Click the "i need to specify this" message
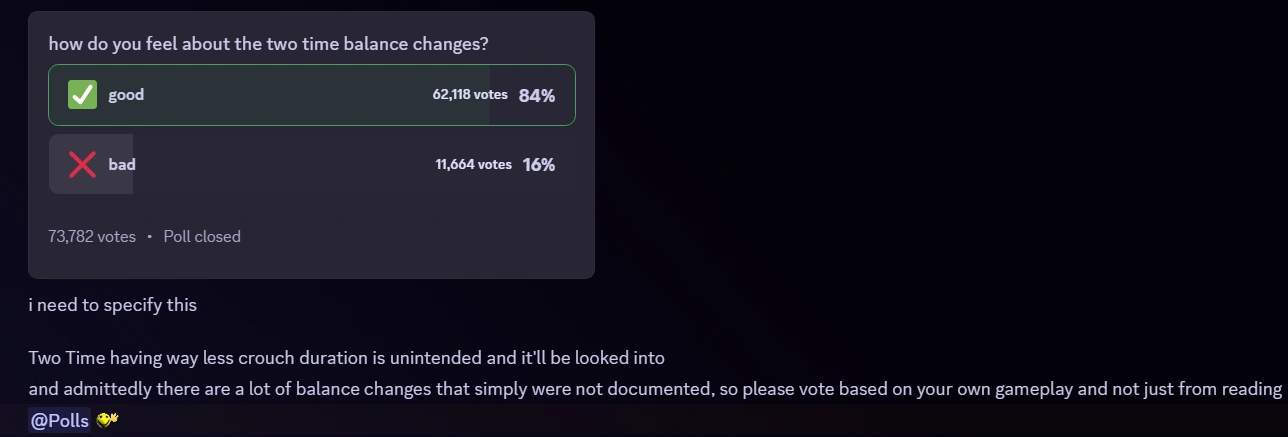This screenshot has height=437, width=1288. [x=113, y=305]
